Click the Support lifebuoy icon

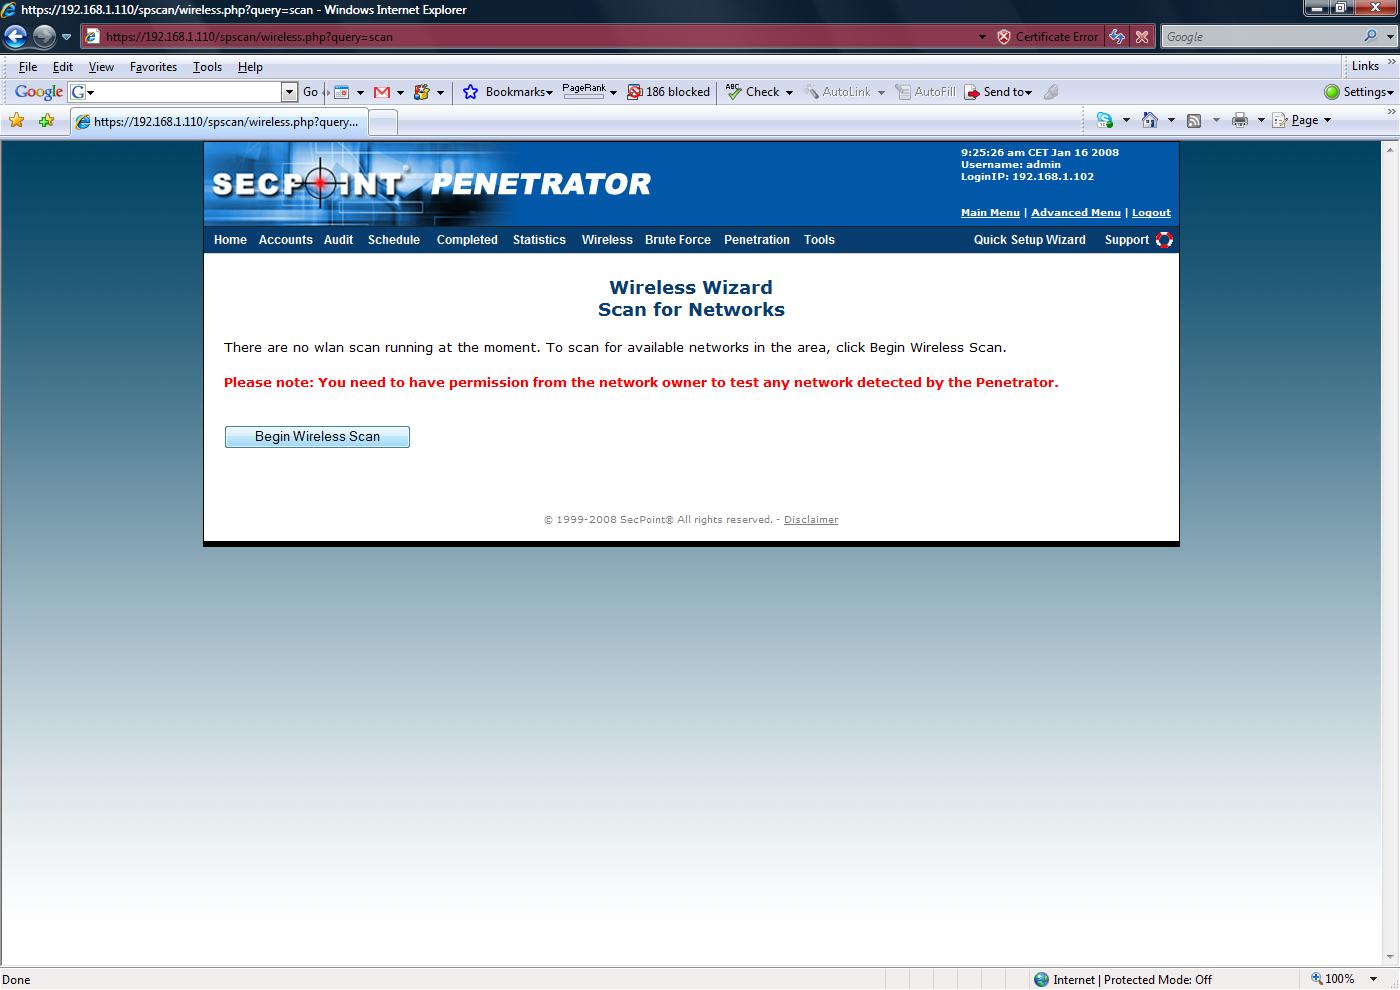pyautogui.click(x=1164, y=240)
